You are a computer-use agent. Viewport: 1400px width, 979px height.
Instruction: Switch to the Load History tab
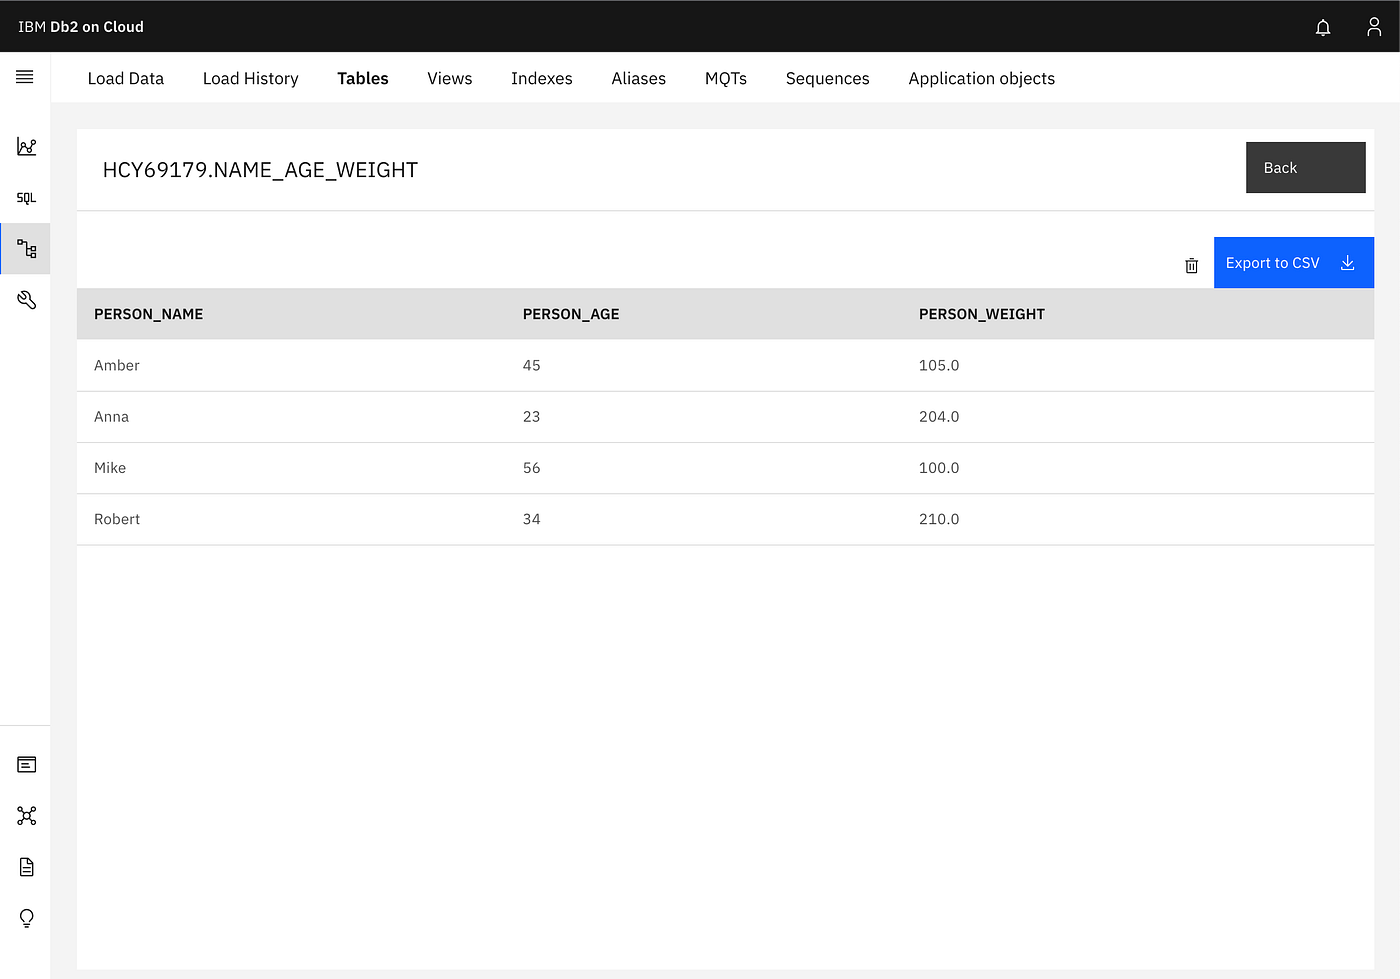point(251,78)
